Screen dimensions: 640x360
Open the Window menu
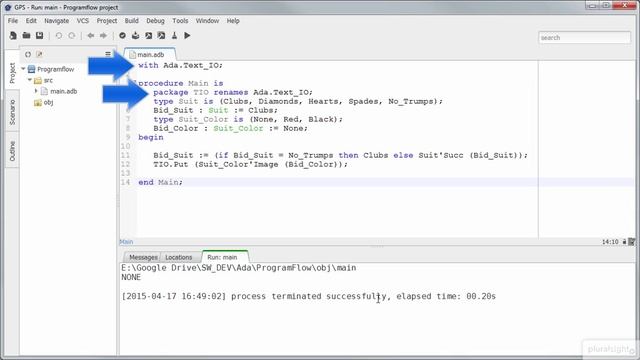(207, 21)
